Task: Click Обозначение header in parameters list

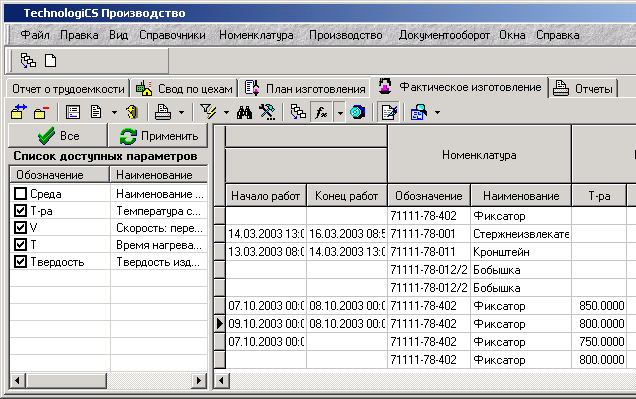Action: pos(60,175)
